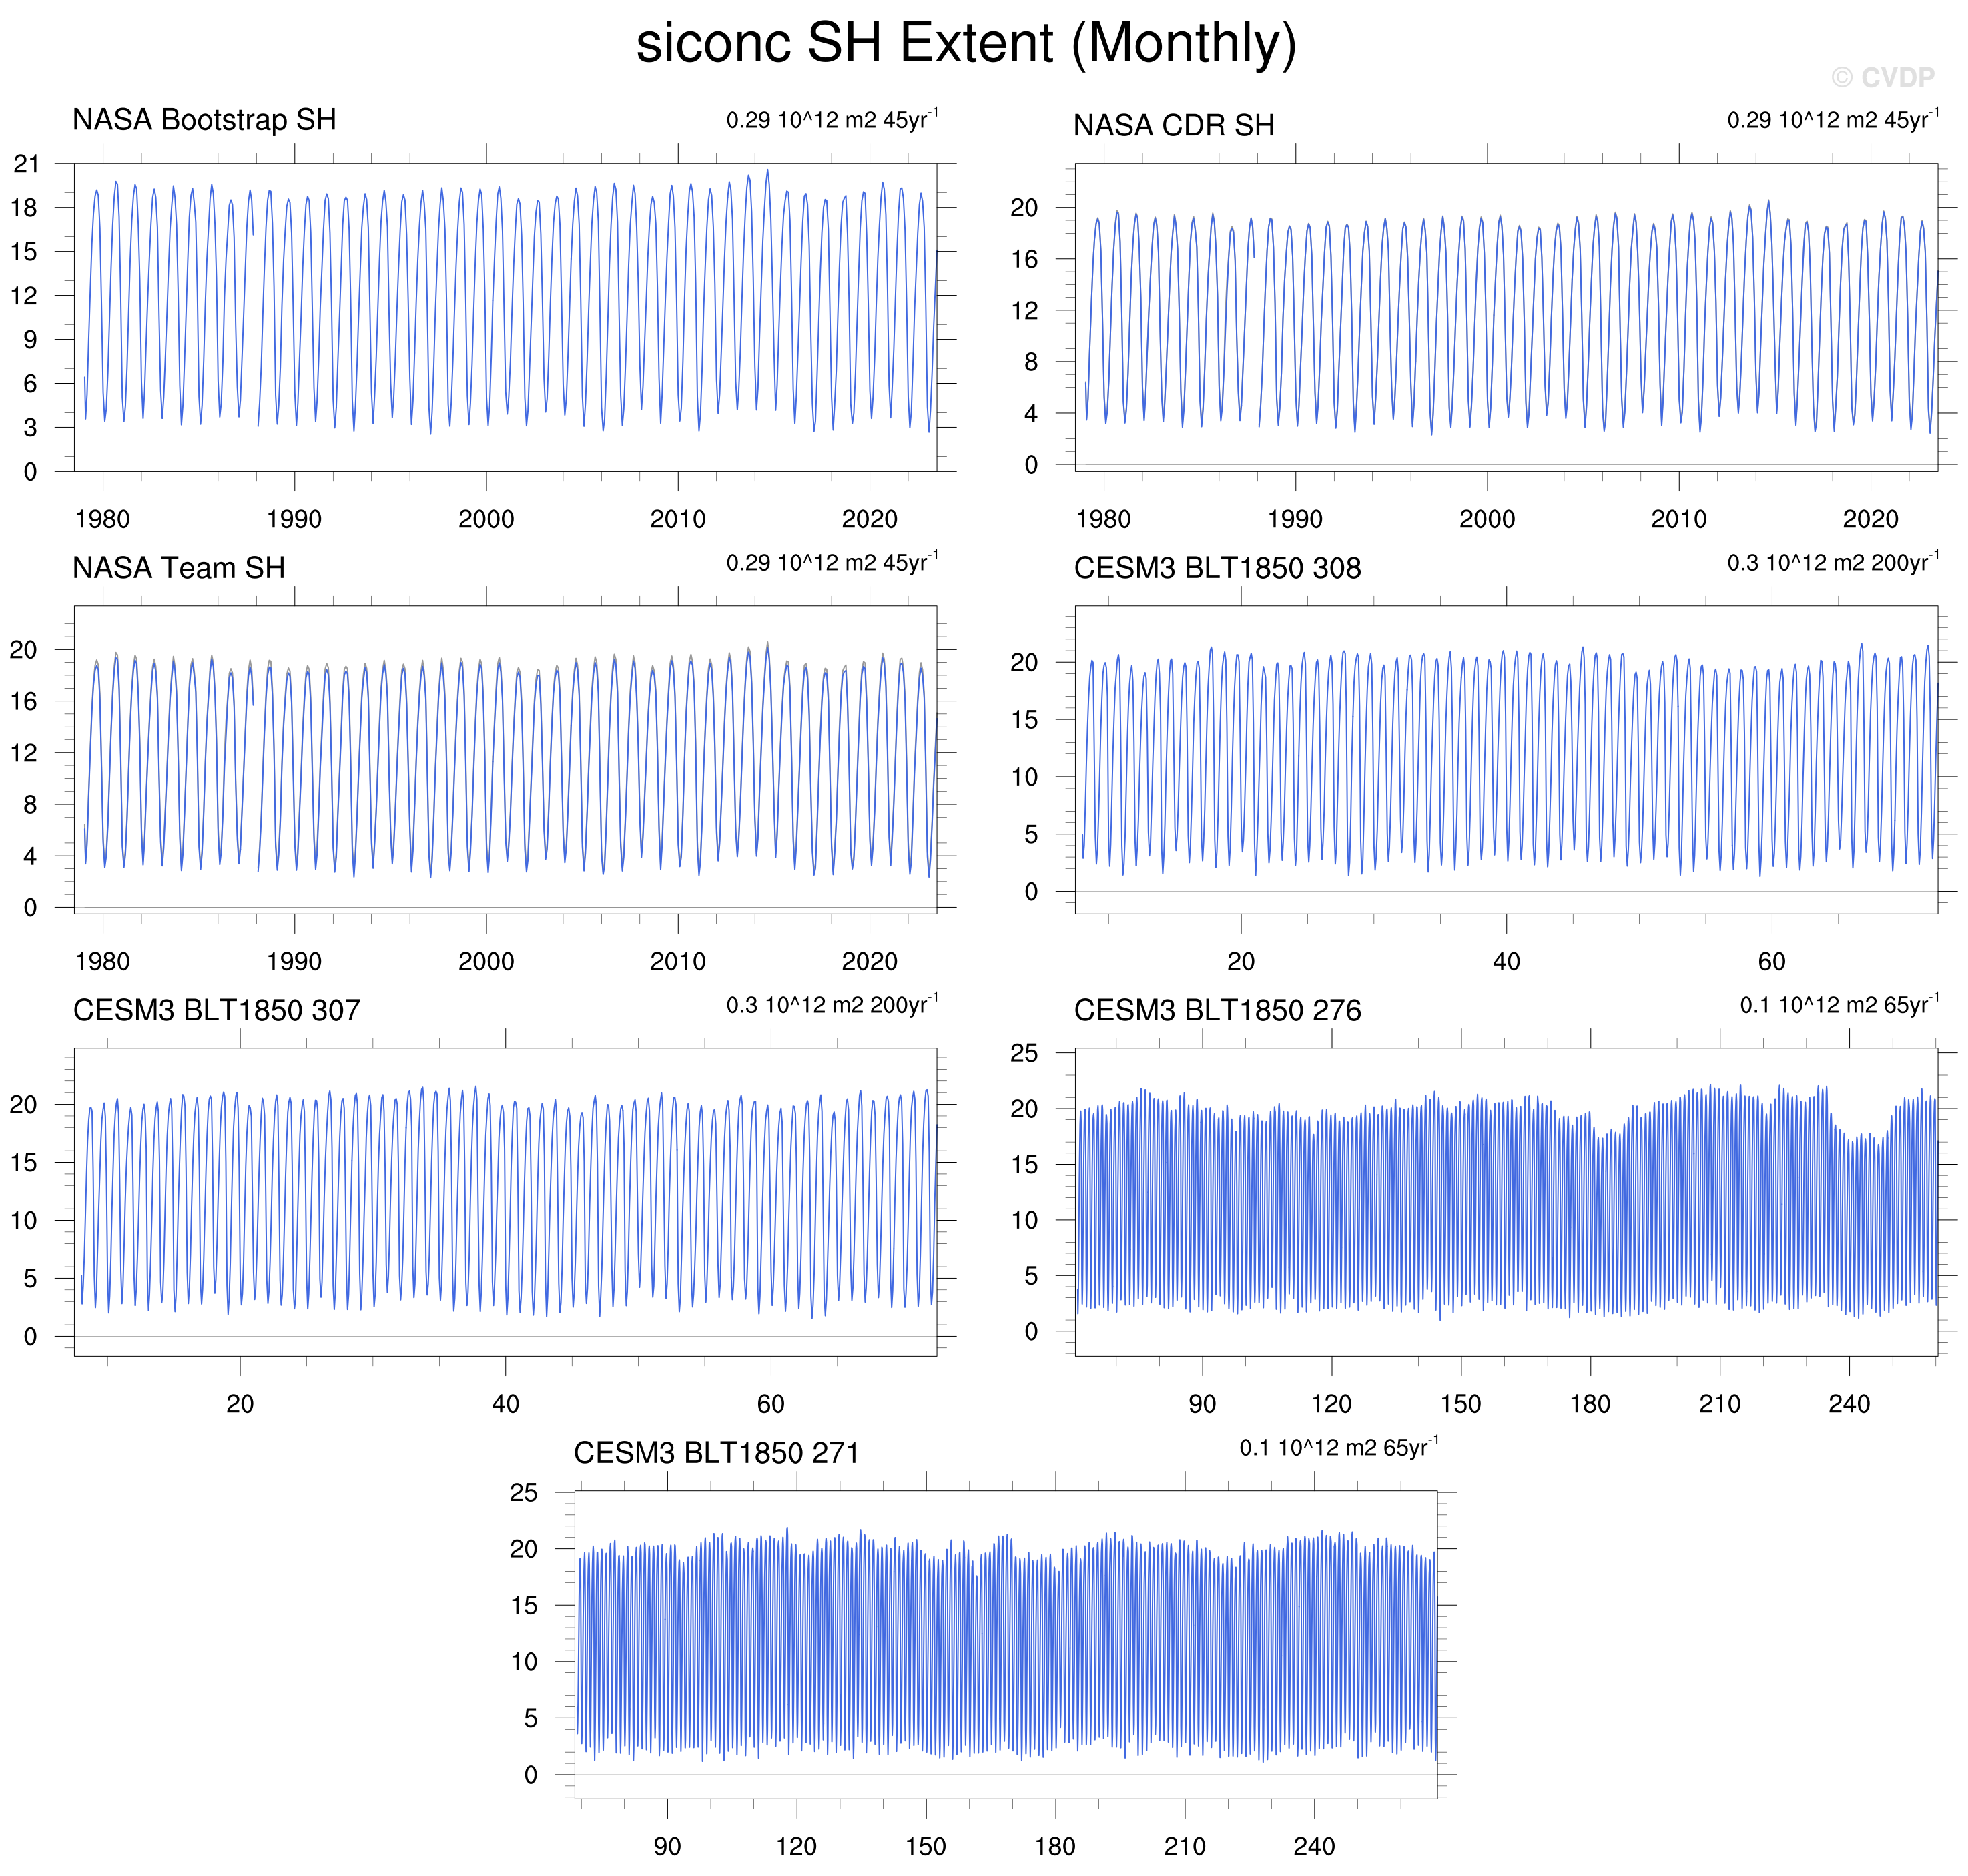Click the 'NASA Team SH' panel title
Image resolution: width=1968 pixels, height=1876 pixels.
[179, 568]
